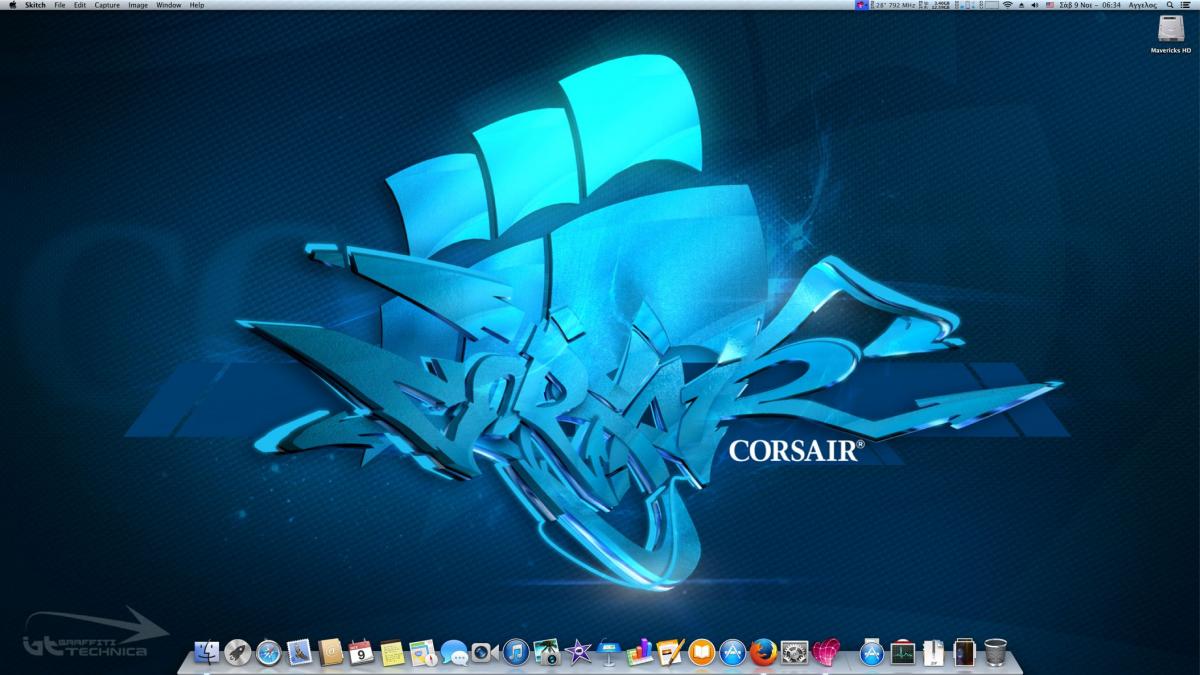Screen dimensions: 1200x675
Task: Open the Trash in the dock
Action: [x=995, y=653]
